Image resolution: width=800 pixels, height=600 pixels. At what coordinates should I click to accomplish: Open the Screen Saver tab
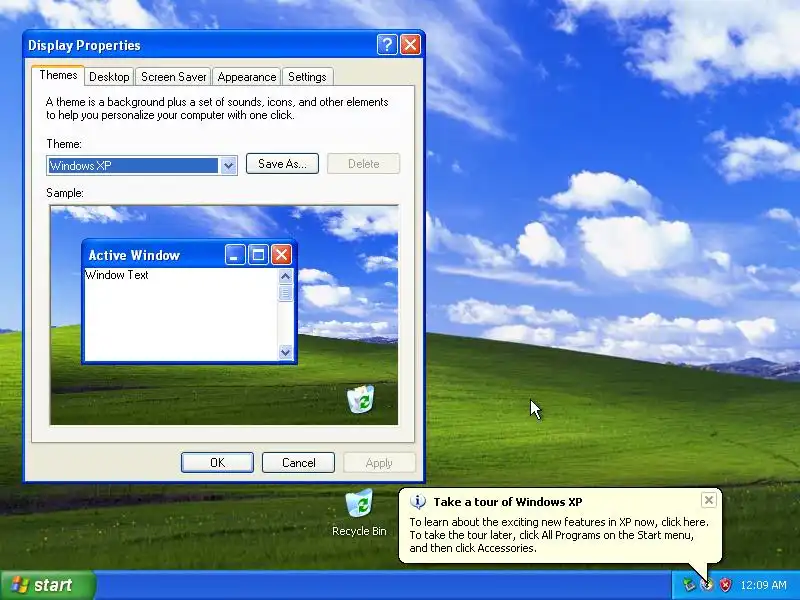click(173, 77)
